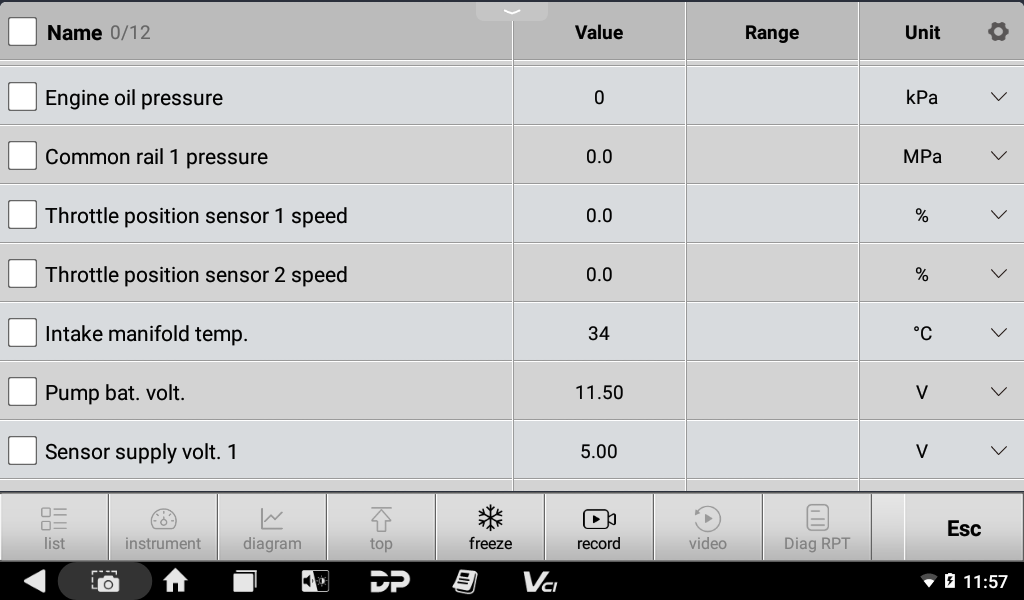1024x600 pixels.
Task: Start recording with the record icon
Action: tap(598, 519)
